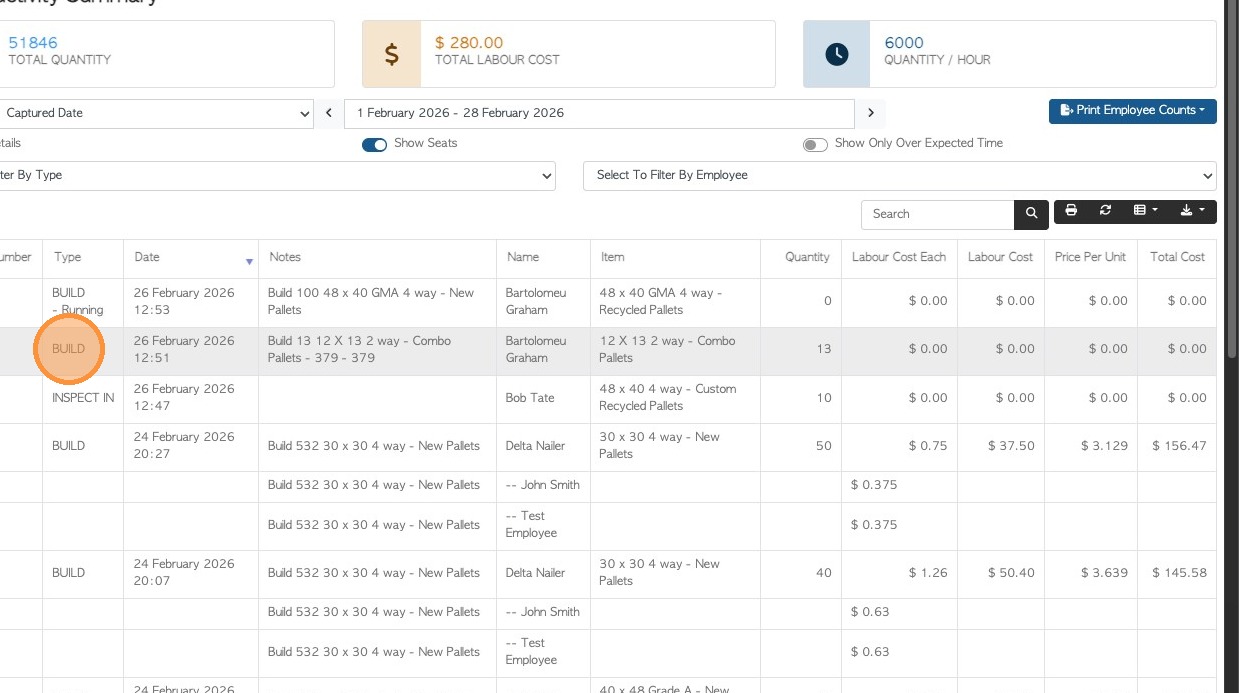Click Print Employee Counts button
Screen dimensions: 1239x693
click(1132, 111)
